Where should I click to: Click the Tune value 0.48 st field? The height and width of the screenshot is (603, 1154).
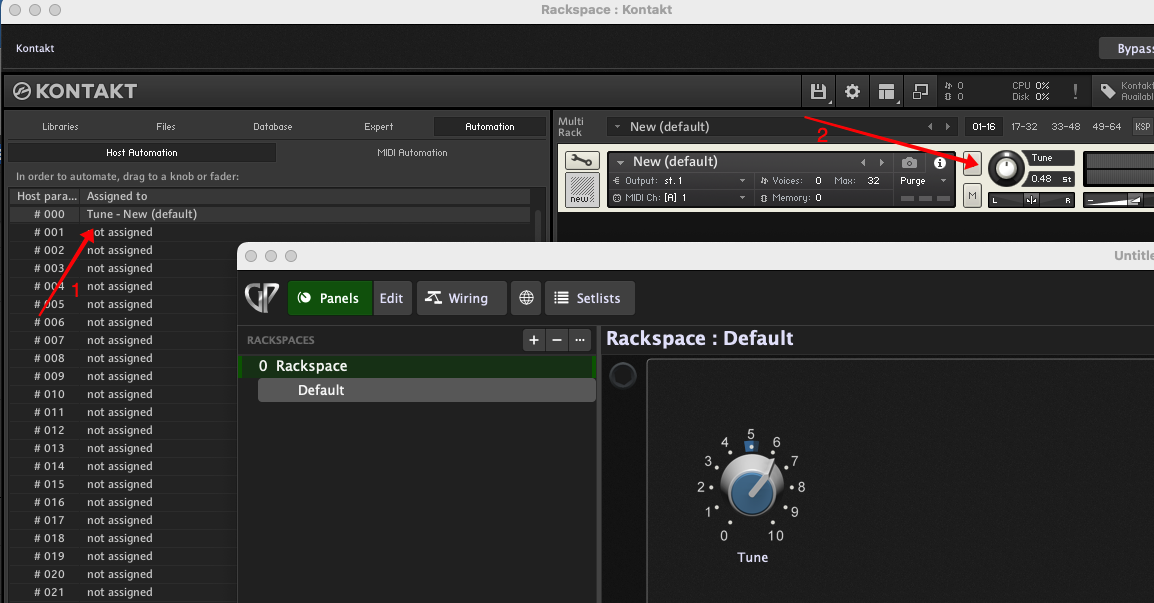1050,179
